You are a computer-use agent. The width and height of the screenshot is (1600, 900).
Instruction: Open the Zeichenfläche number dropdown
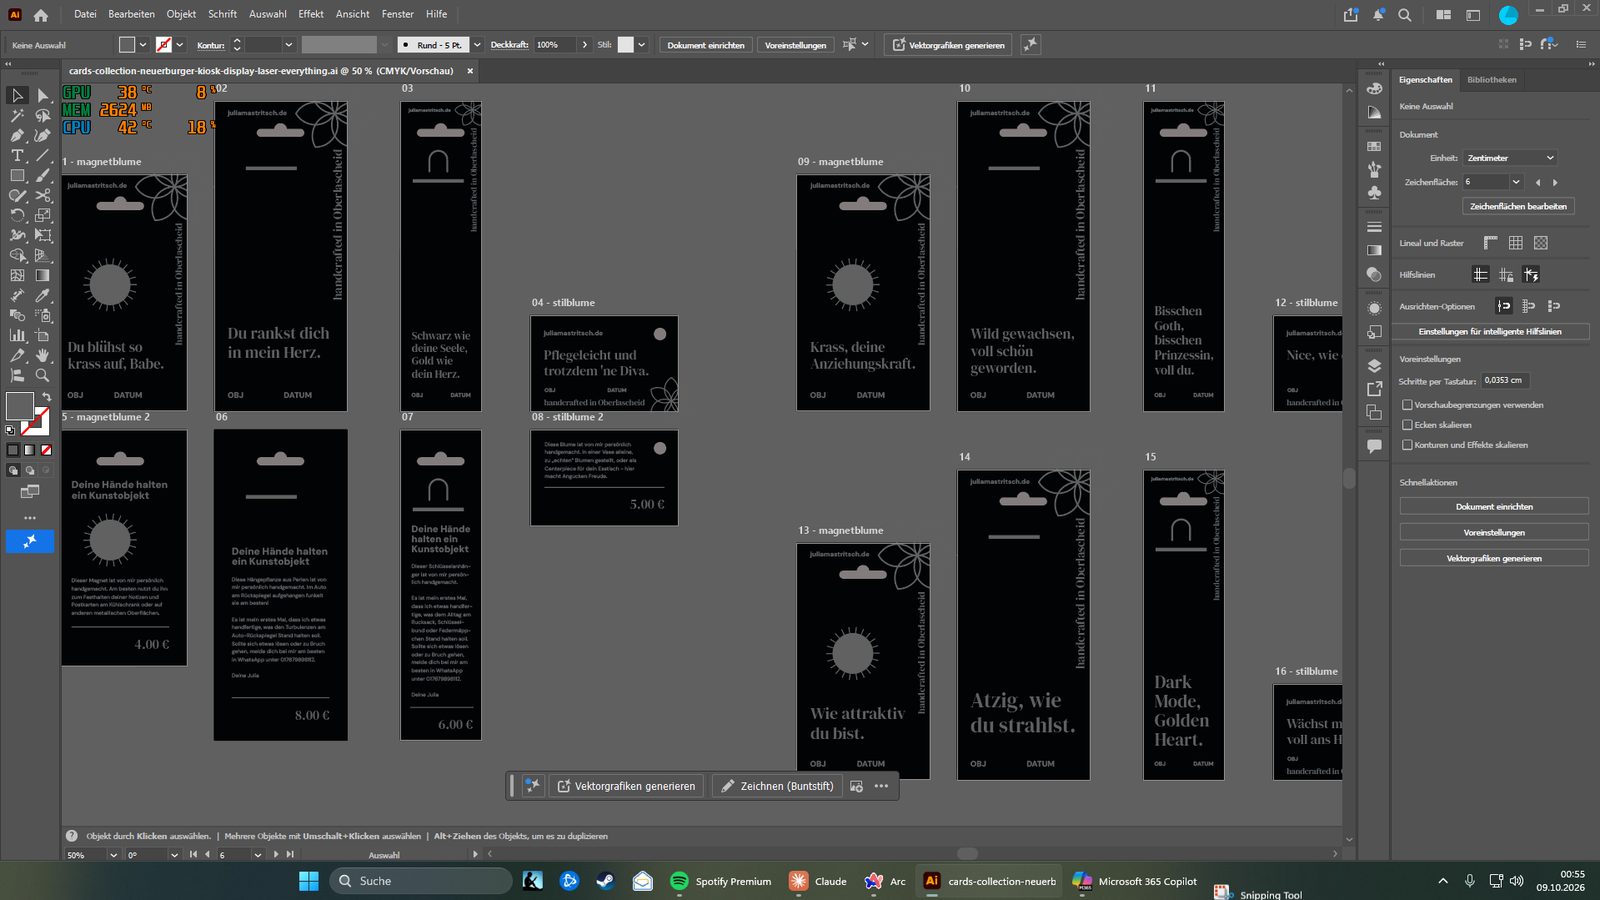pos(1516,182)
